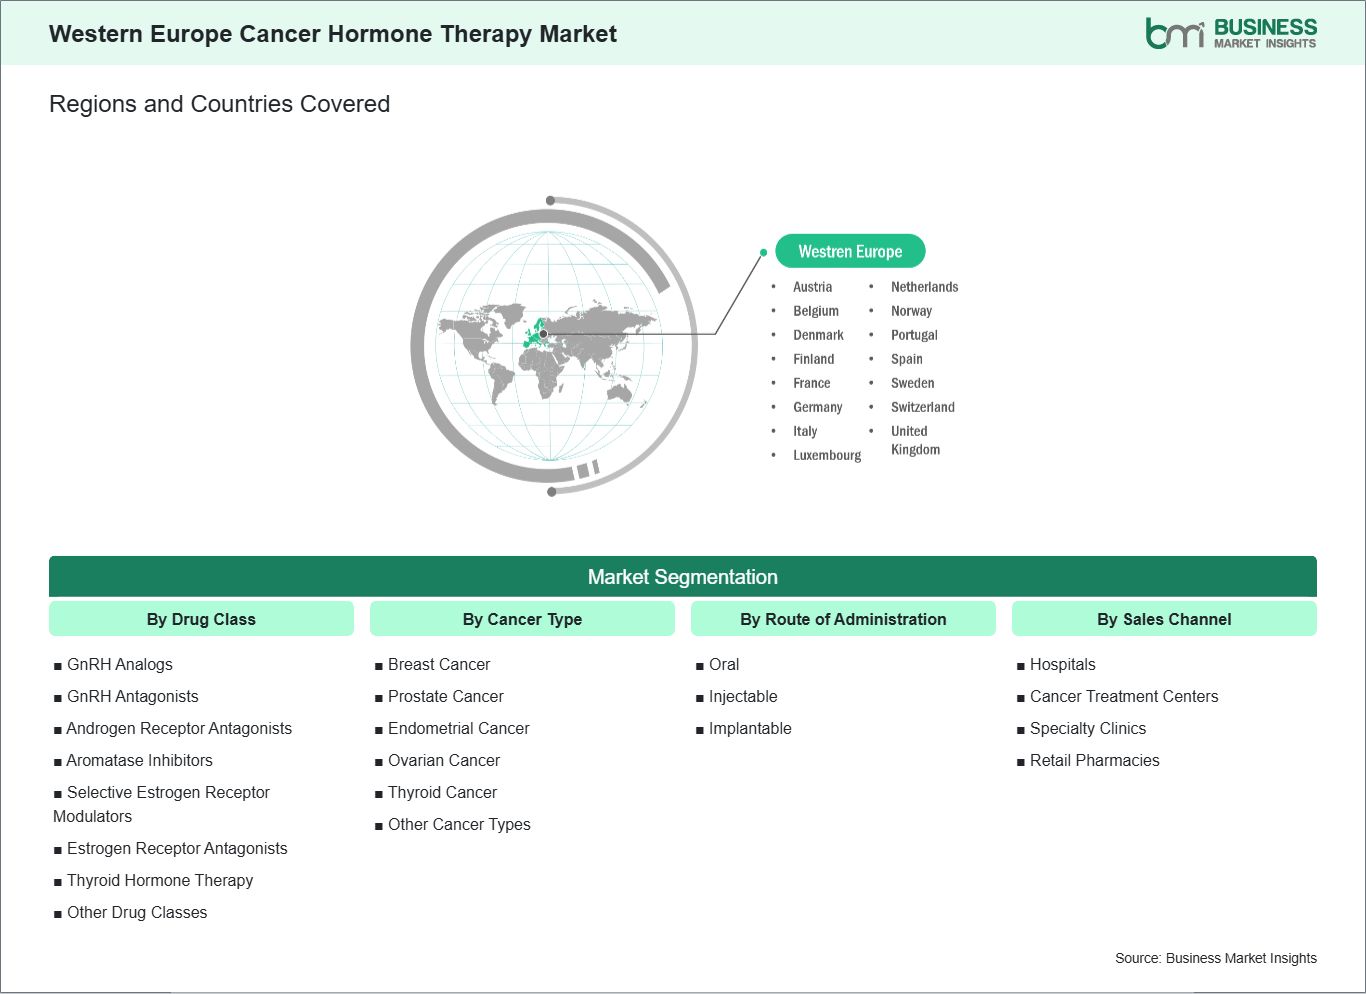The height and width of the screenshot is (994, 1366).
Task: Click the green dot beside Westren Europe label
Action: (x=763, y=252)
